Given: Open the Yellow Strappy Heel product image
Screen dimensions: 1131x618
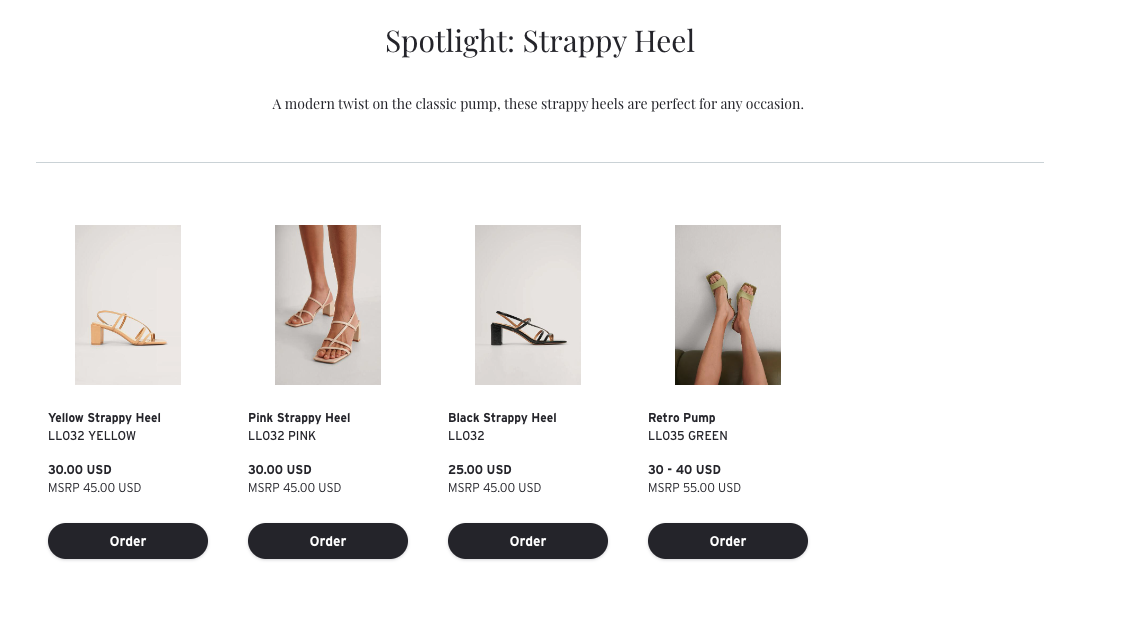Looking at the screenshot, I should click(128, 305).
